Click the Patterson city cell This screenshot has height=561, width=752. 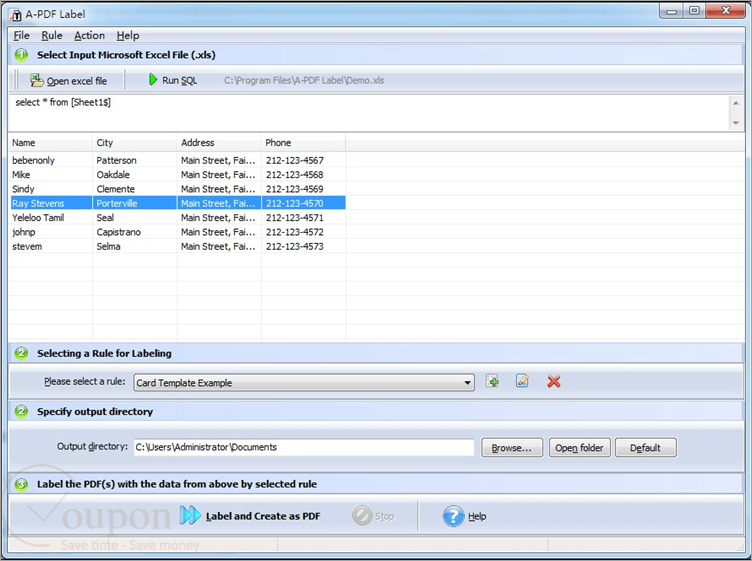point(117,160)
